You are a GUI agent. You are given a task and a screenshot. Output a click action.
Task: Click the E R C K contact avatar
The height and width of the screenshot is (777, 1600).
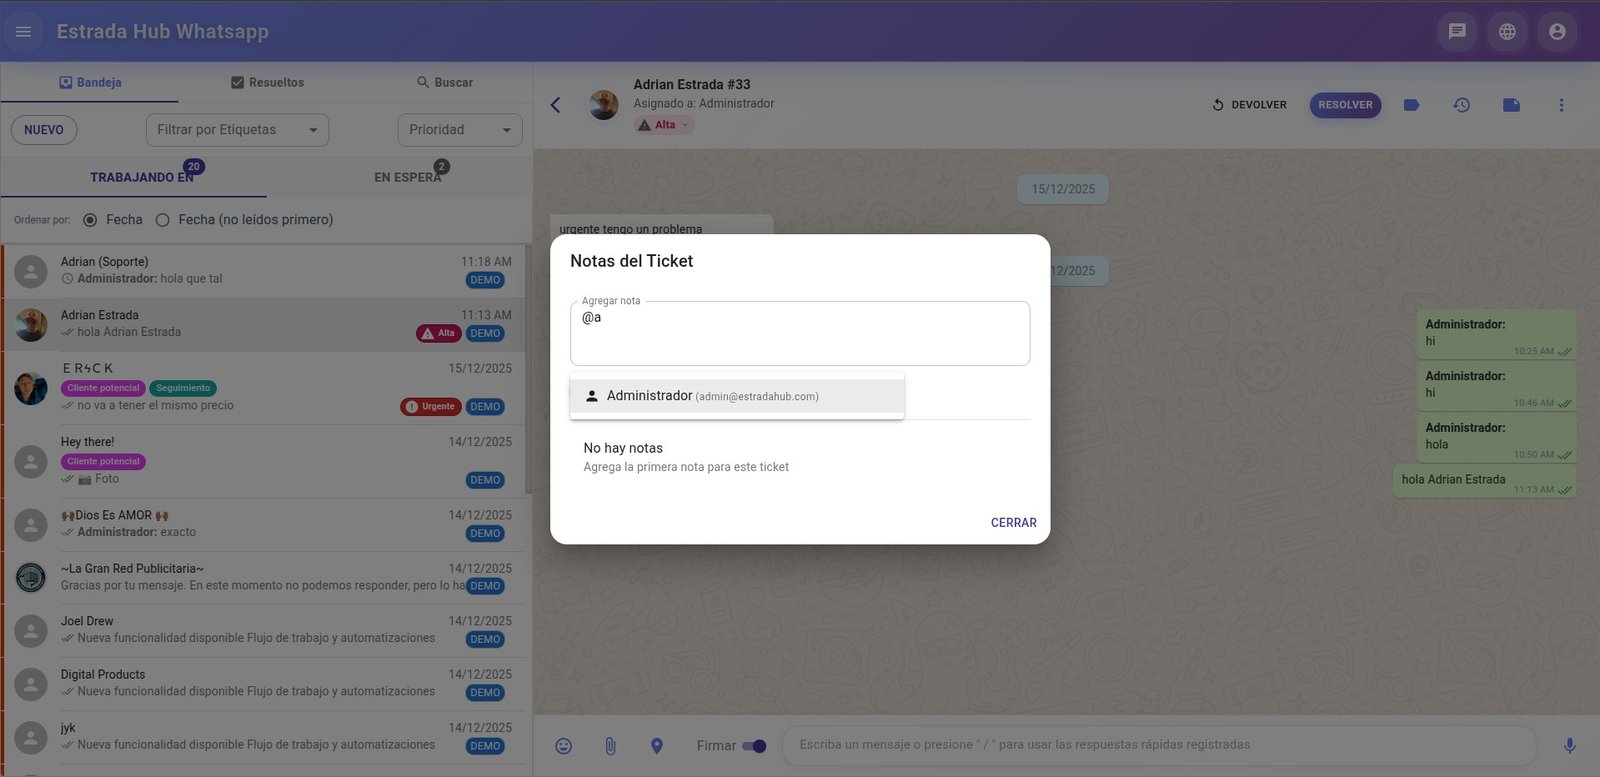click(31, 388)
